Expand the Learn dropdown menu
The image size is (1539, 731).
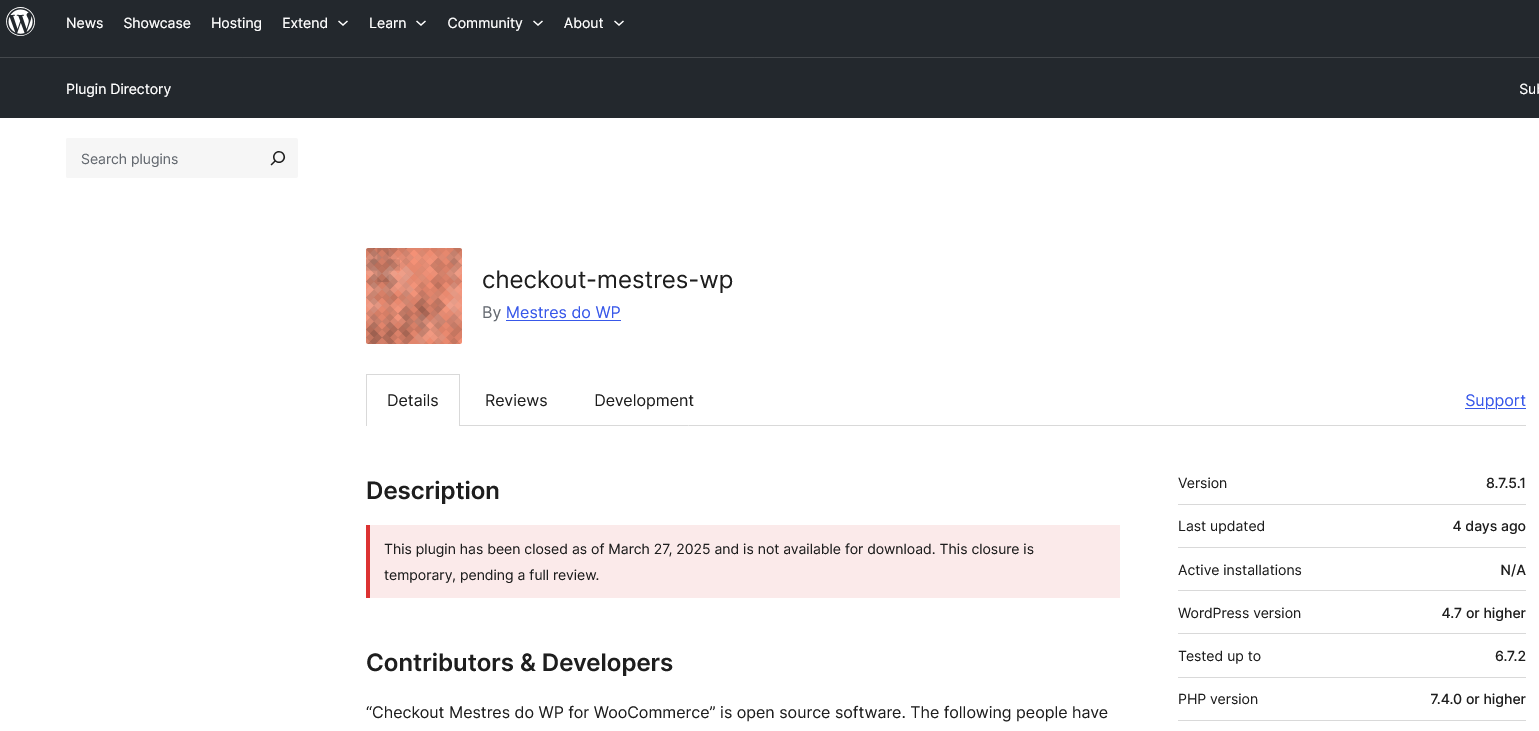pyautogui.click(x=398, y=23)
